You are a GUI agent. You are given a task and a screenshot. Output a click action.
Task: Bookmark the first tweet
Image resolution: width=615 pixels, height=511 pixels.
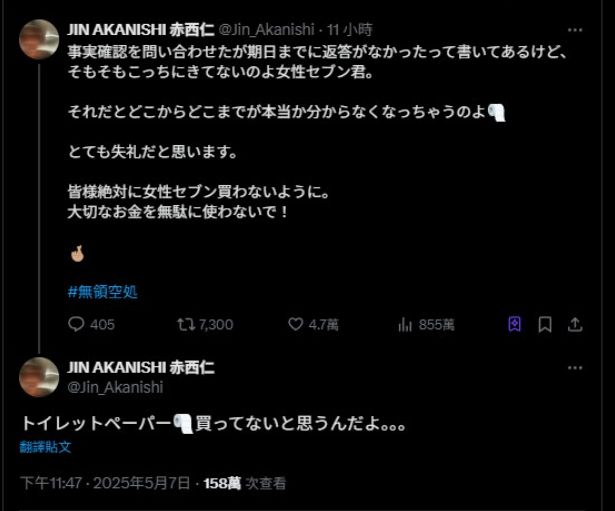click(545, 324)
